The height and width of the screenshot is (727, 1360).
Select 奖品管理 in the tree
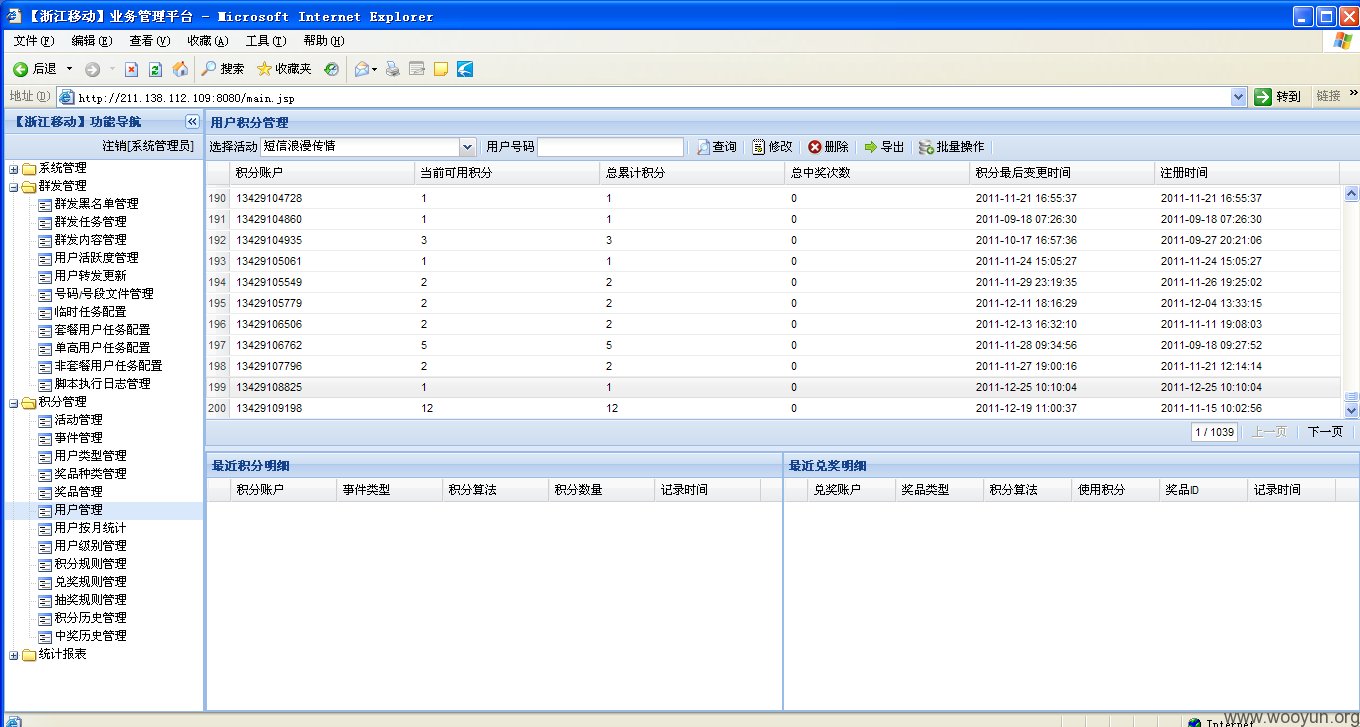point(78,492)
